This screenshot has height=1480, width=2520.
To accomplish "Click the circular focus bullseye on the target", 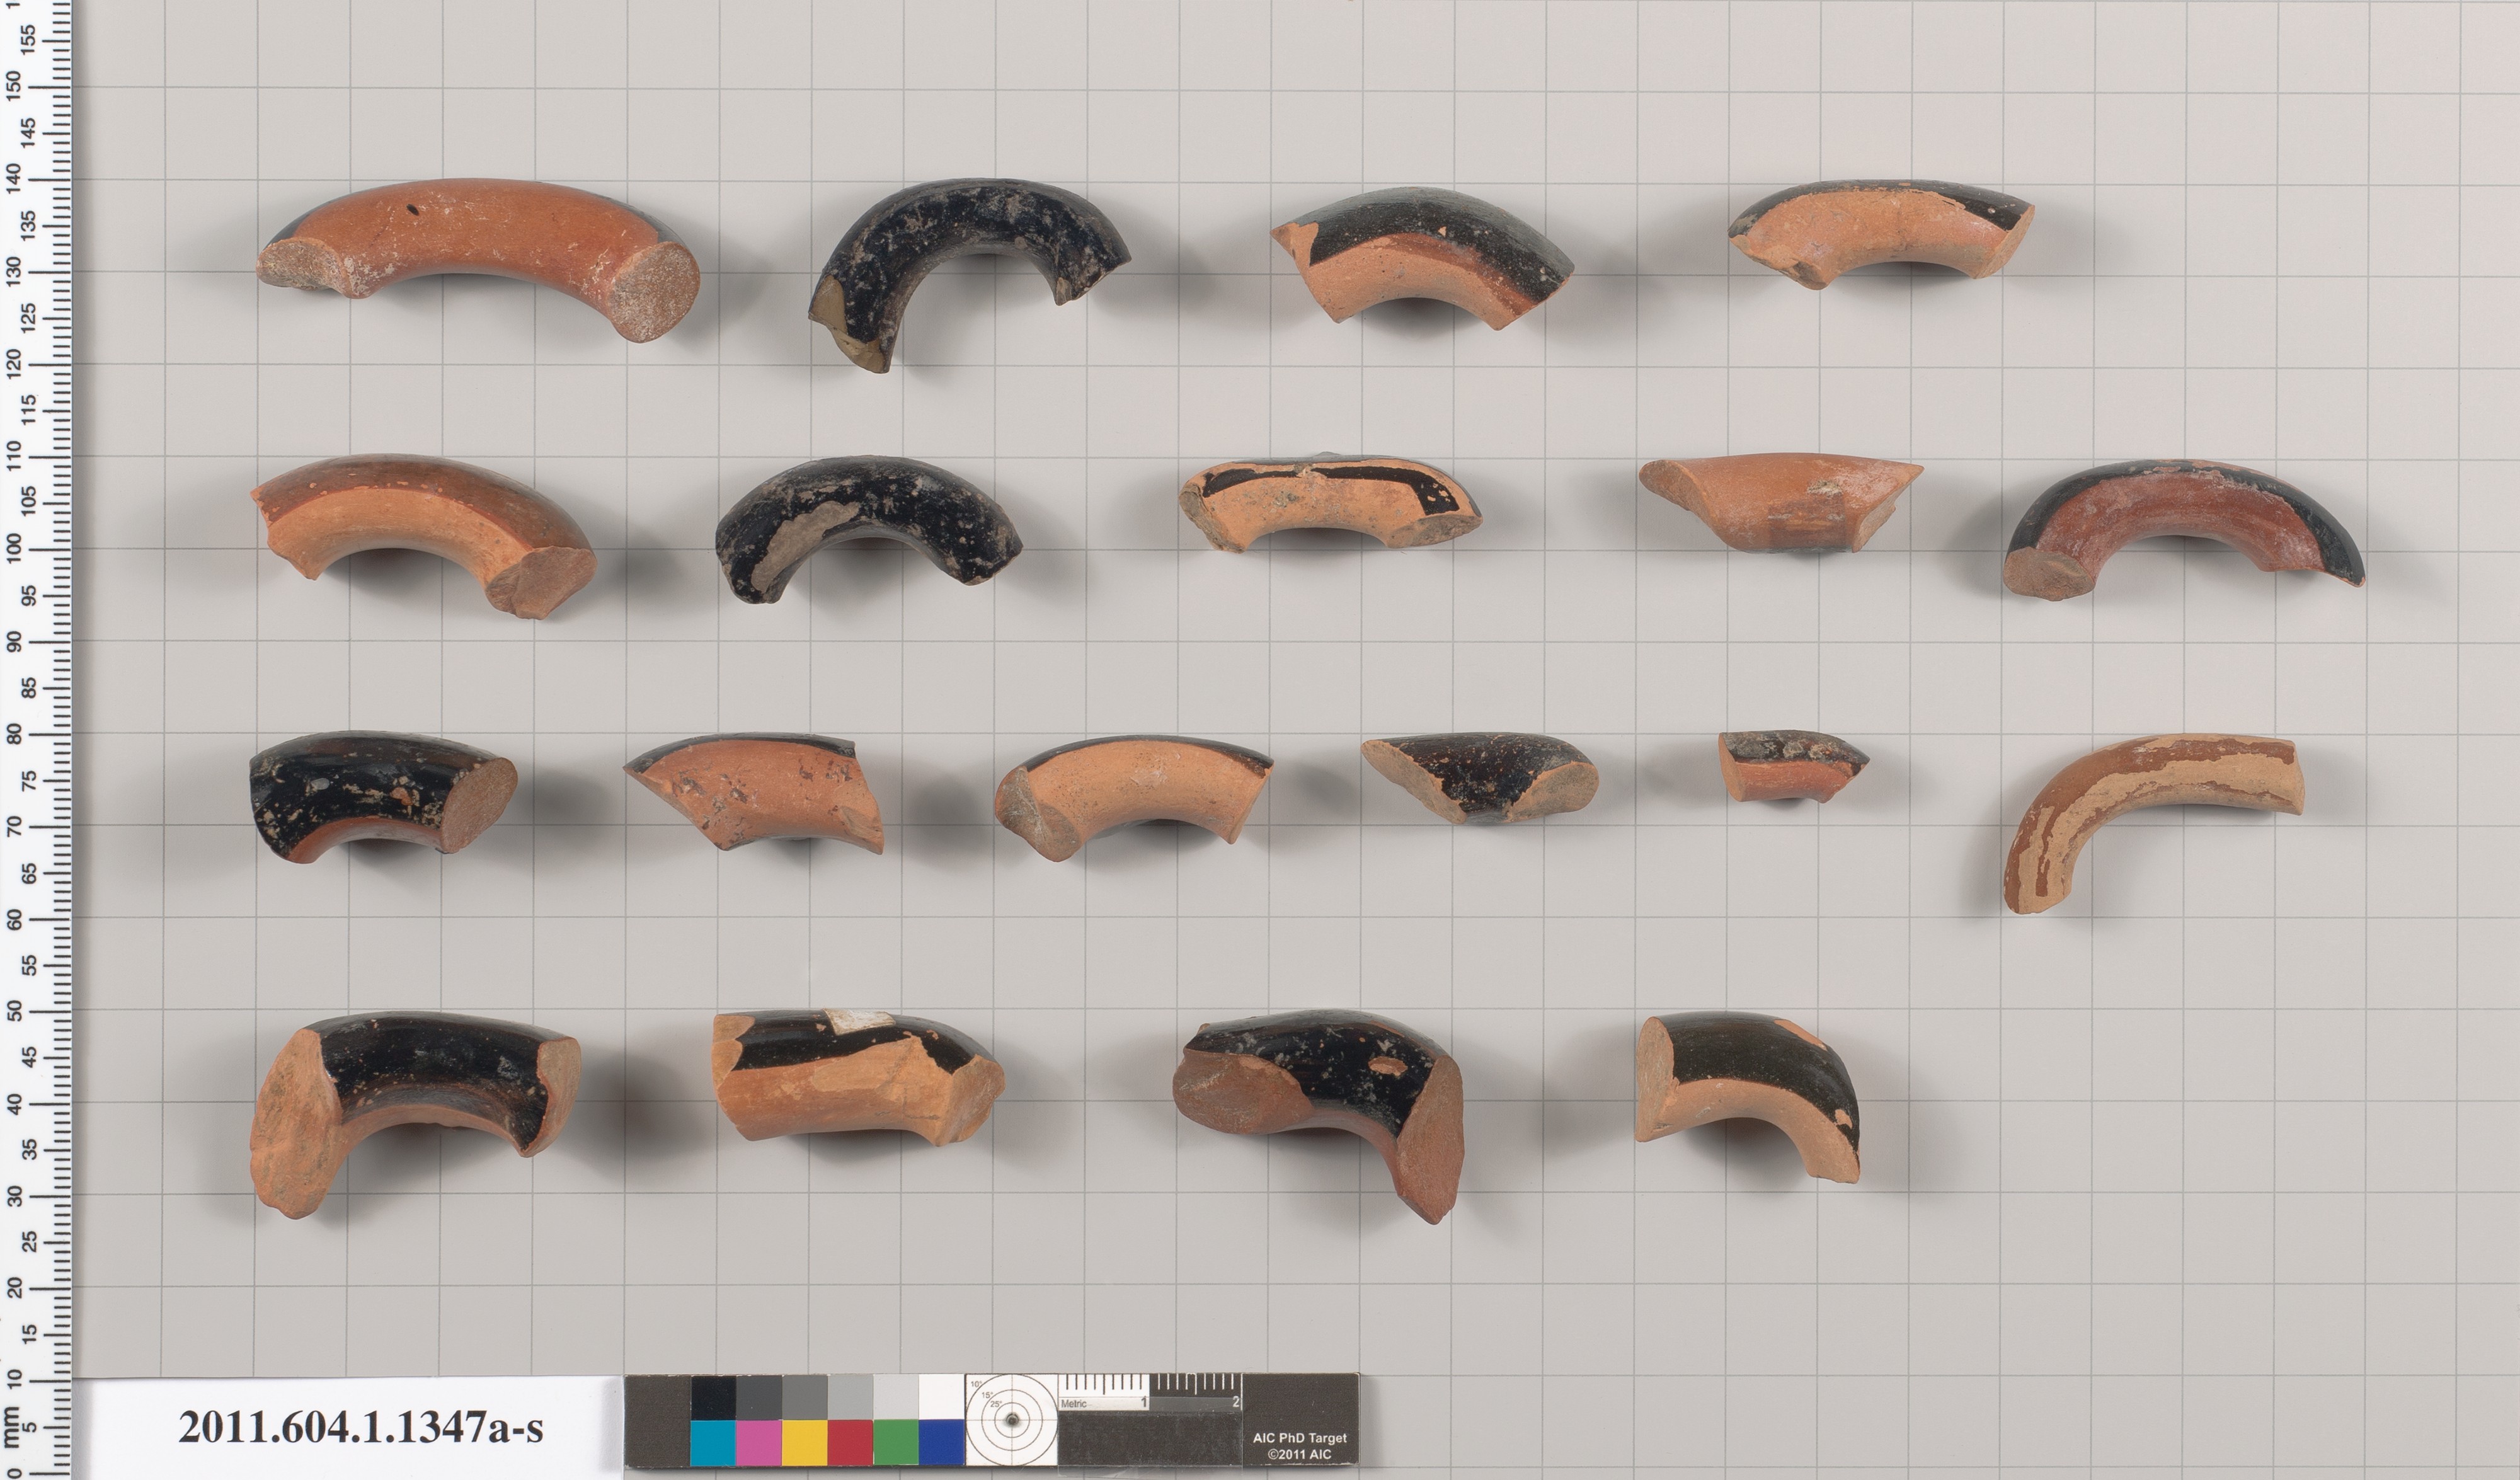I will [1012, 1421].
